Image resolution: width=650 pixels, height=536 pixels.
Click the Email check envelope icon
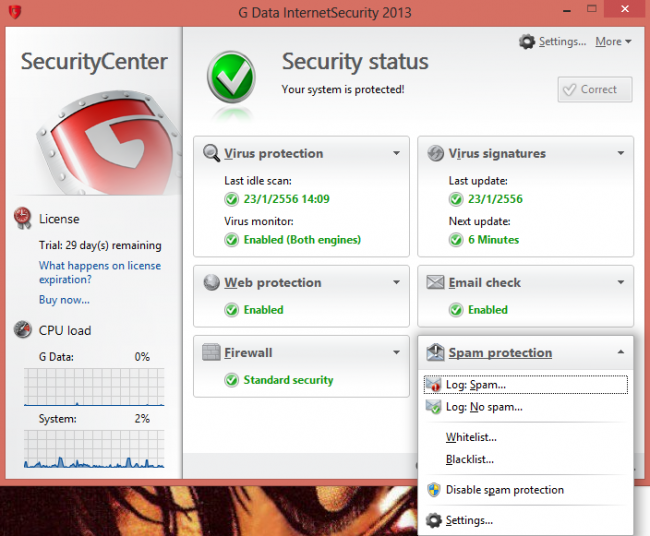435,283
